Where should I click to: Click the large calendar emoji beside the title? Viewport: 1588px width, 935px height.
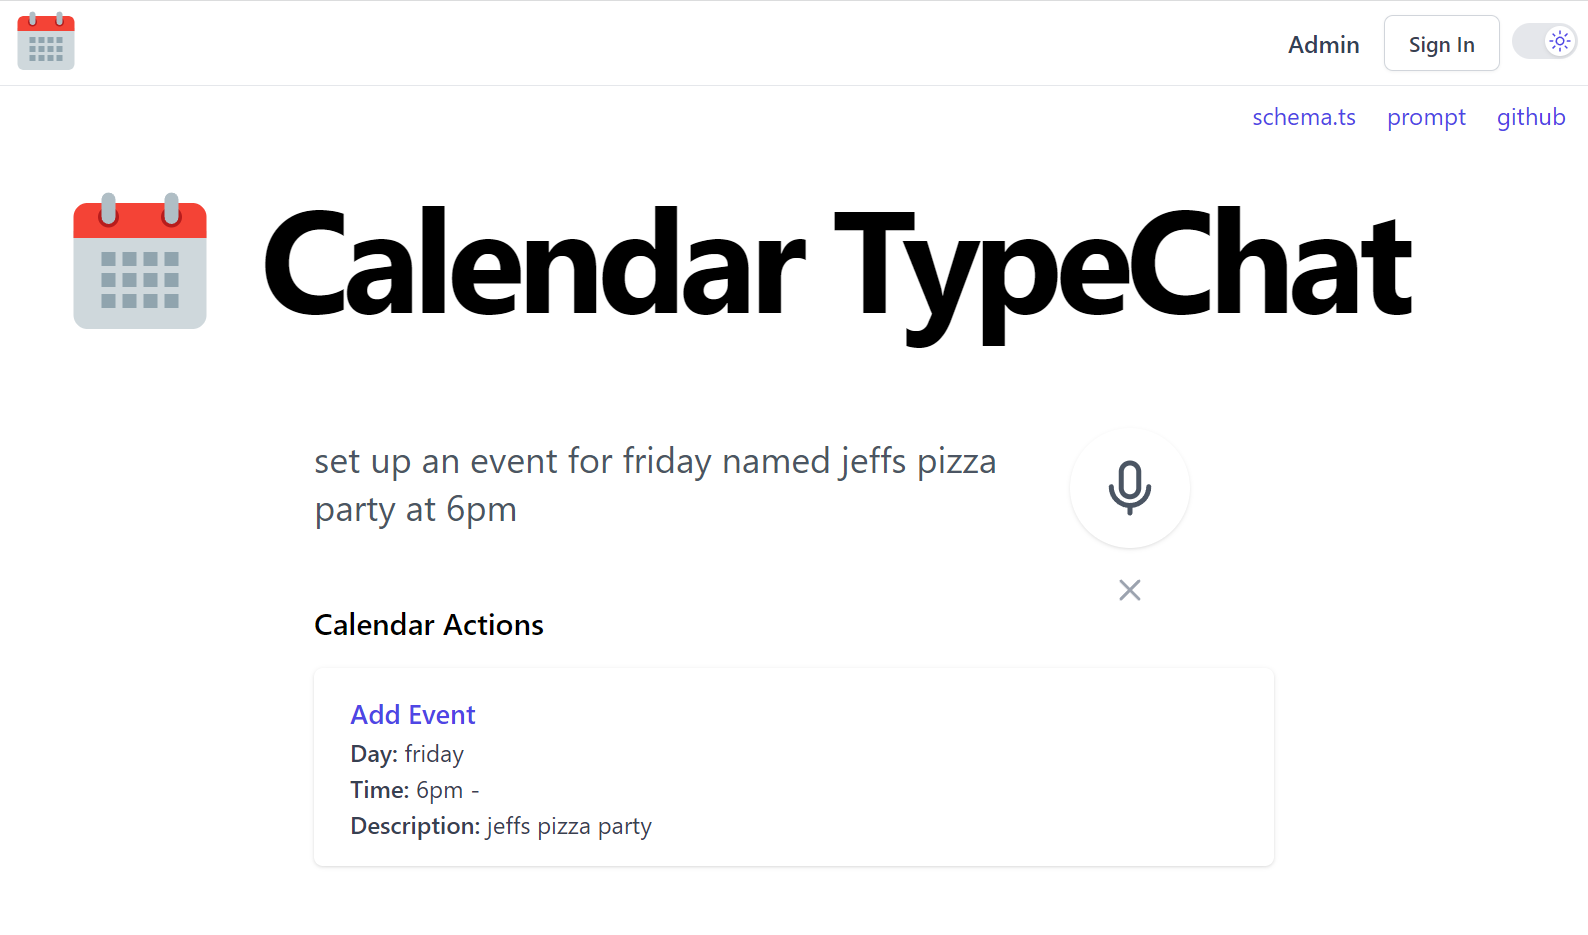click(x=140, y=261)
